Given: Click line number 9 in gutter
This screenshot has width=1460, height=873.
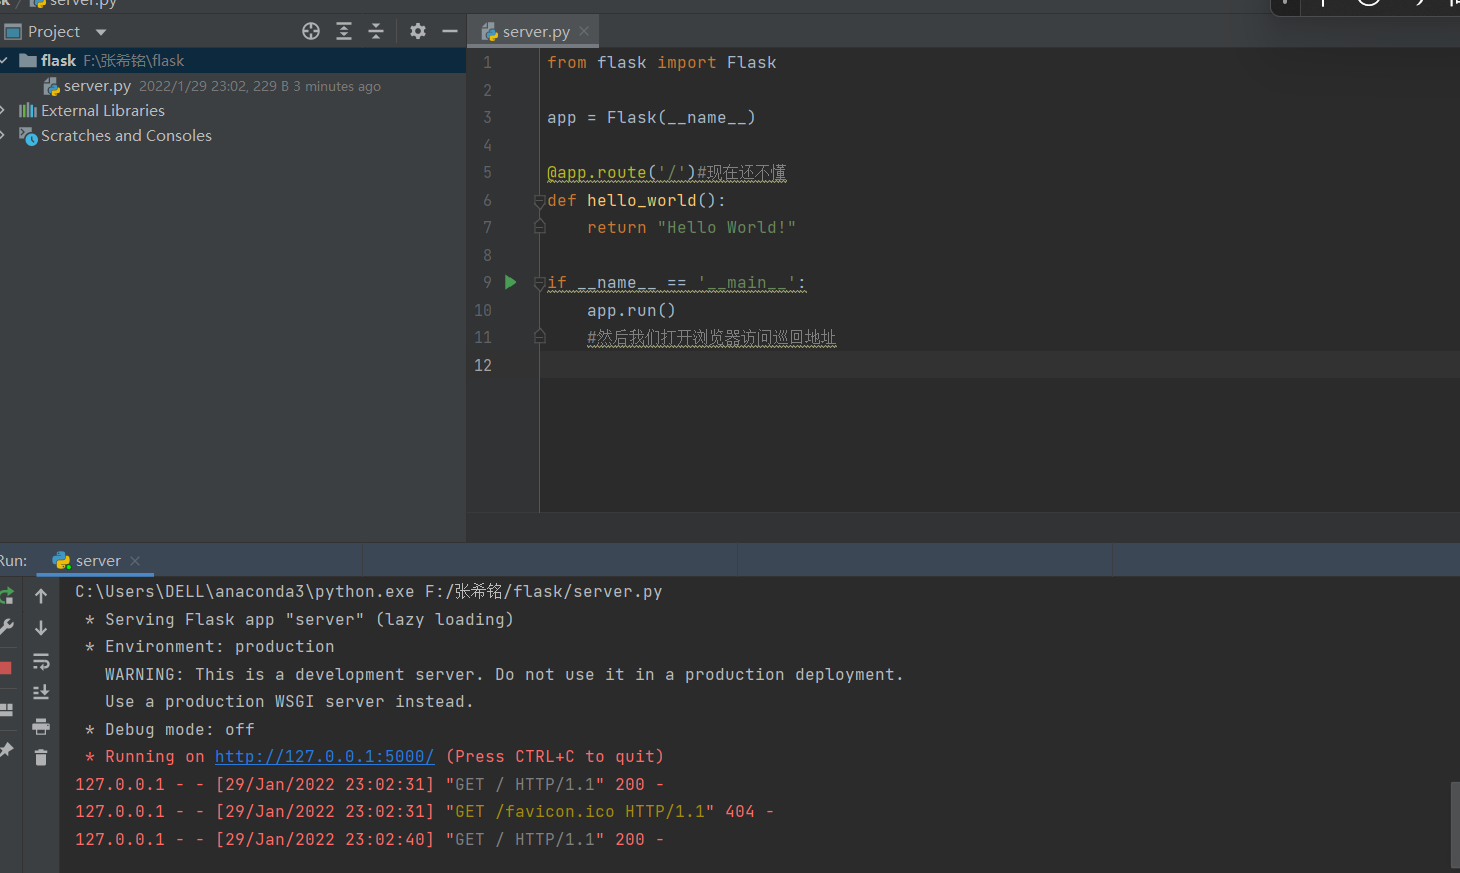Looking at the screenshot, I should 487,283.
